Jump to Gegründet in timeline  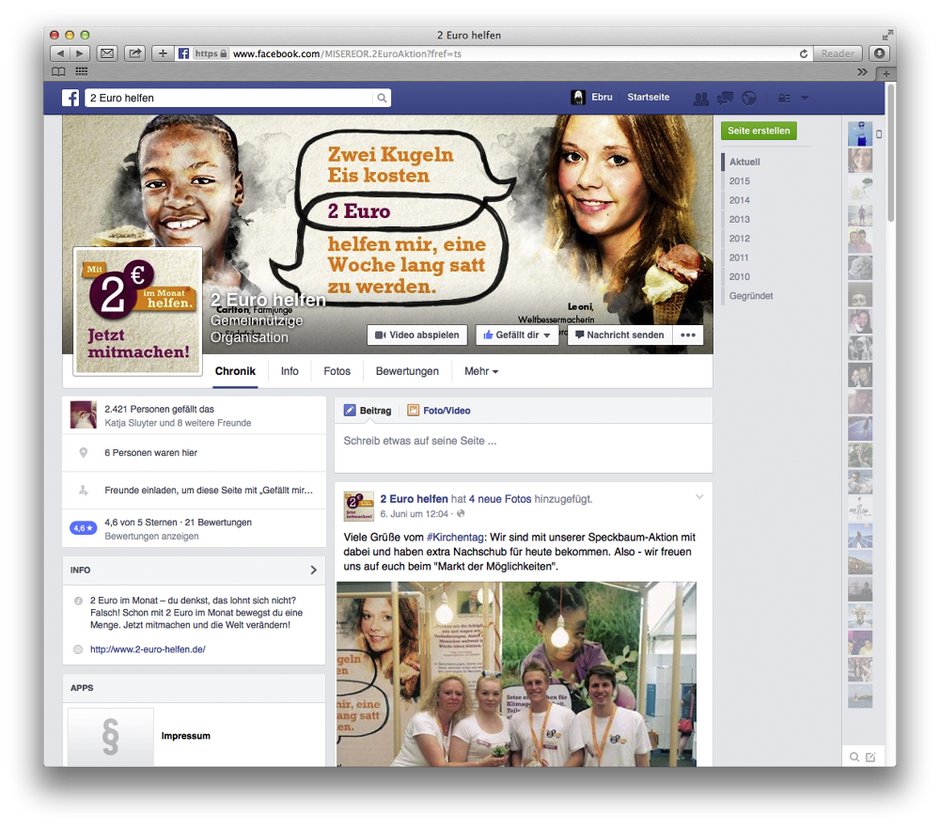point(751,296)
